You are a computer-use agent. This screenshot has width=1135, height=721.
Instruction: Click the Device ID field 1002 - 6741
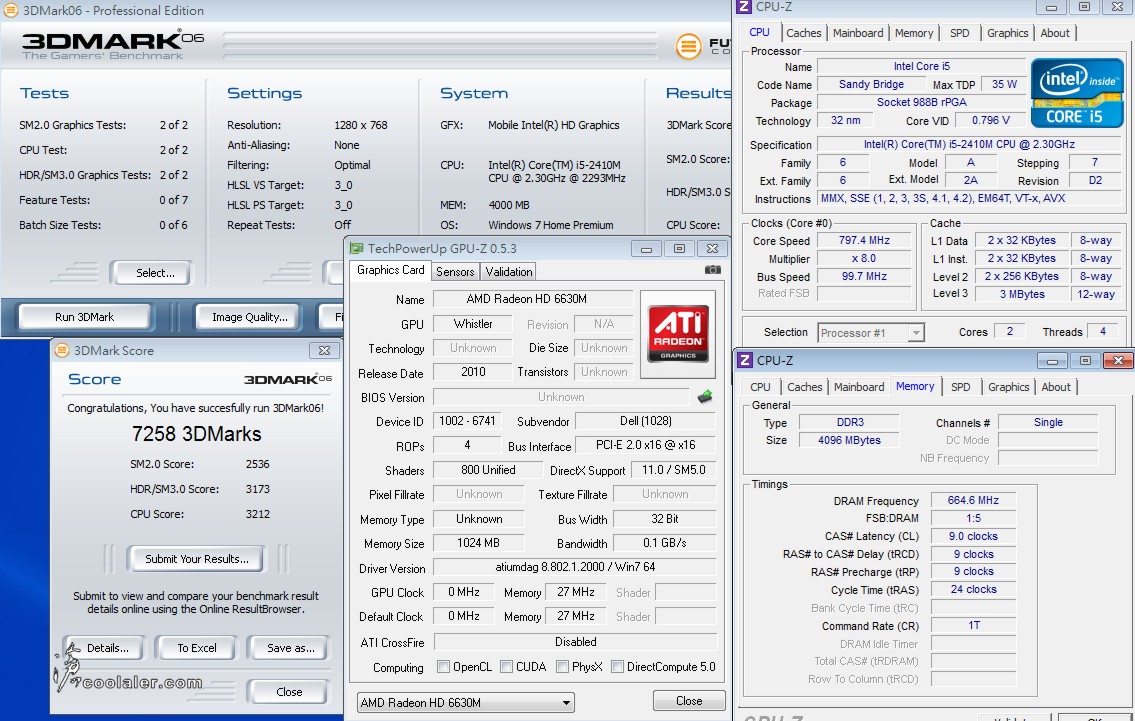point(467,421)
